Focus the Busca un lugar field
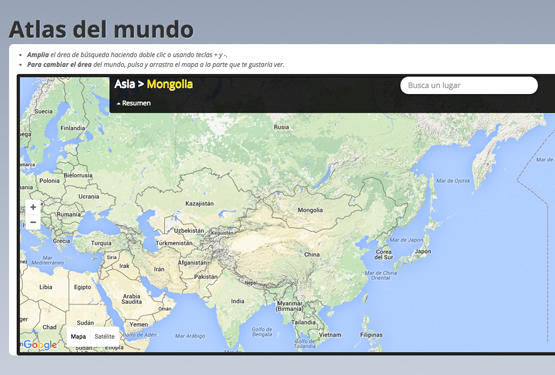 coord(469,85)
